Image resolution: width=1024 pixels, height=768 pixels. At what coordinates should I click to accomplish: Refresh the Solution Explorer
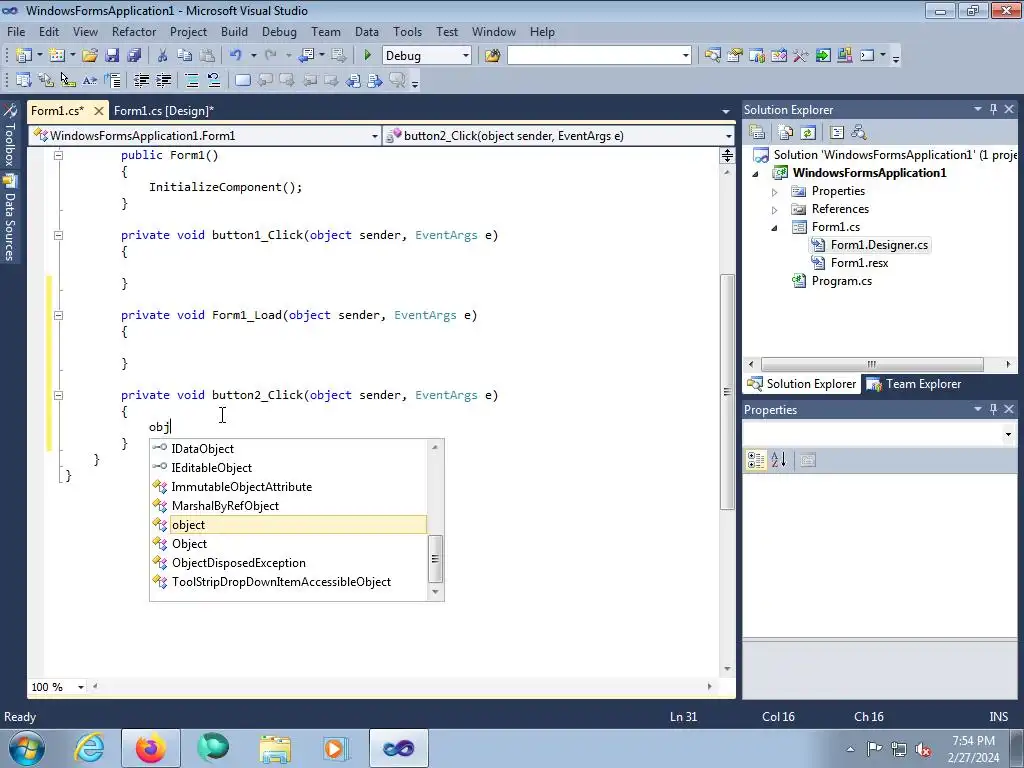tap(808, 133)
